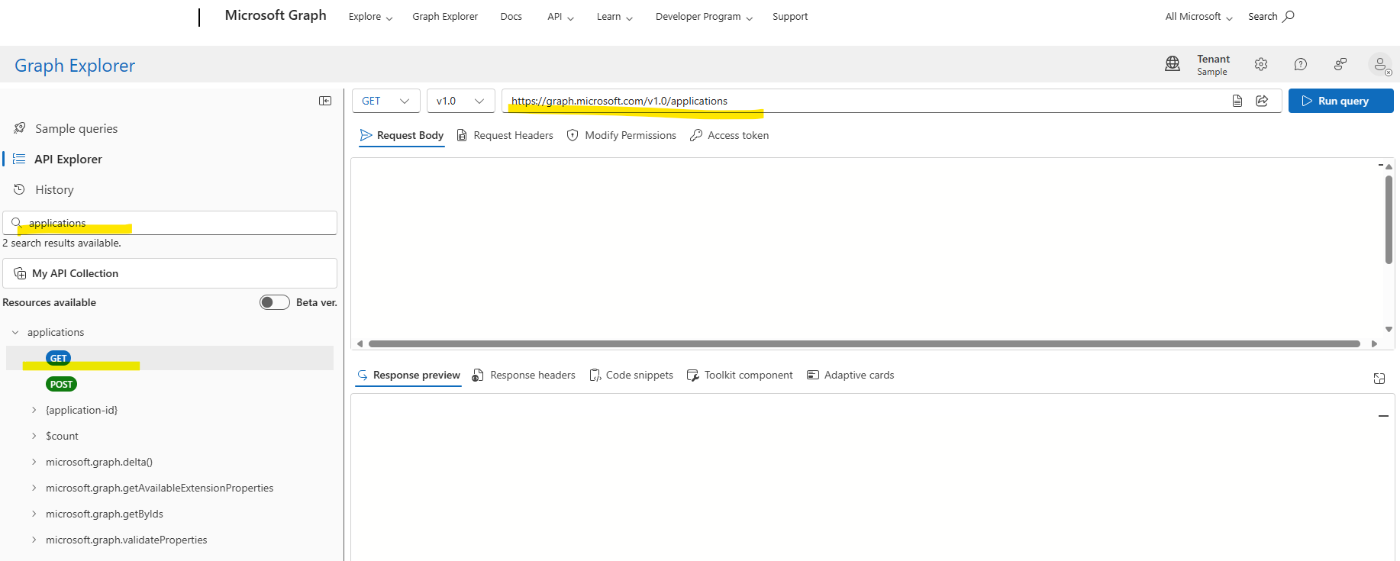The width and height of the screenshot is (1400, 561).
Task: Open the sign-in profile icon
Action: pyautogui.click(x=1380, y=65)
